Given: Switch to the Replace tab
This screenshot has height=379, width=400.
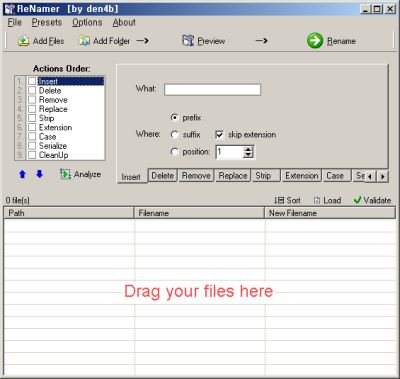Looking at the screenshot, I should click(233, 175).
